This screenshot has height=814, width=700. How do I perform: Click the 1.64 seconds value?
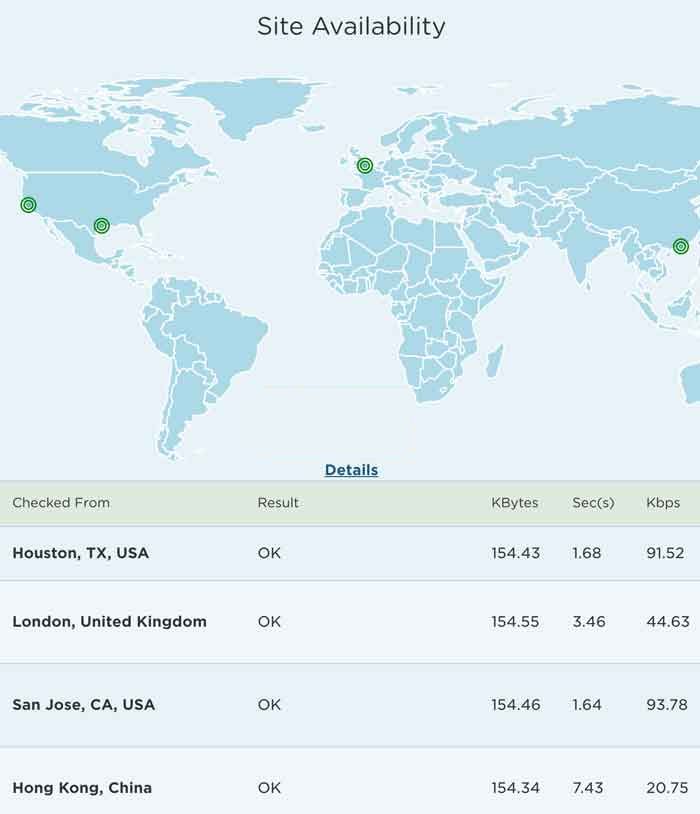[x=587, y=704]
